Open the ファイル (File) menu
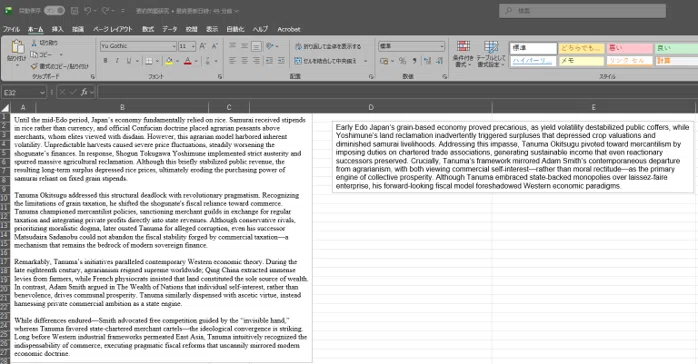This screenshot has width=698, height=364. 11,29
